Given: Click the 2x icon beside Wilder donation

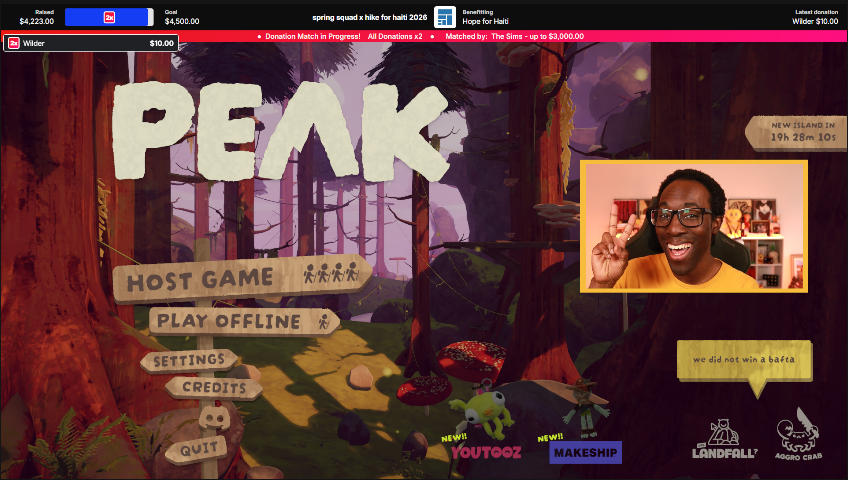Looking at the screenshot, I should pyautogui.click(x=14, y=43).
